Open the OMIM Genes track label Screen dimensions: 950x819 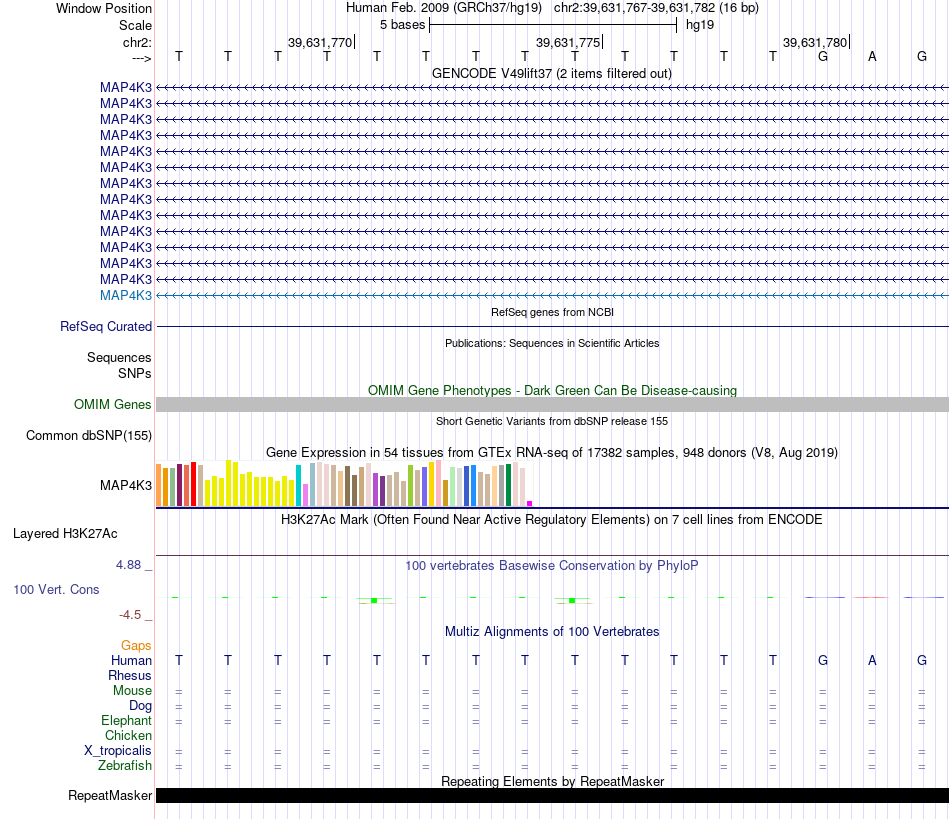coord(112,405)
